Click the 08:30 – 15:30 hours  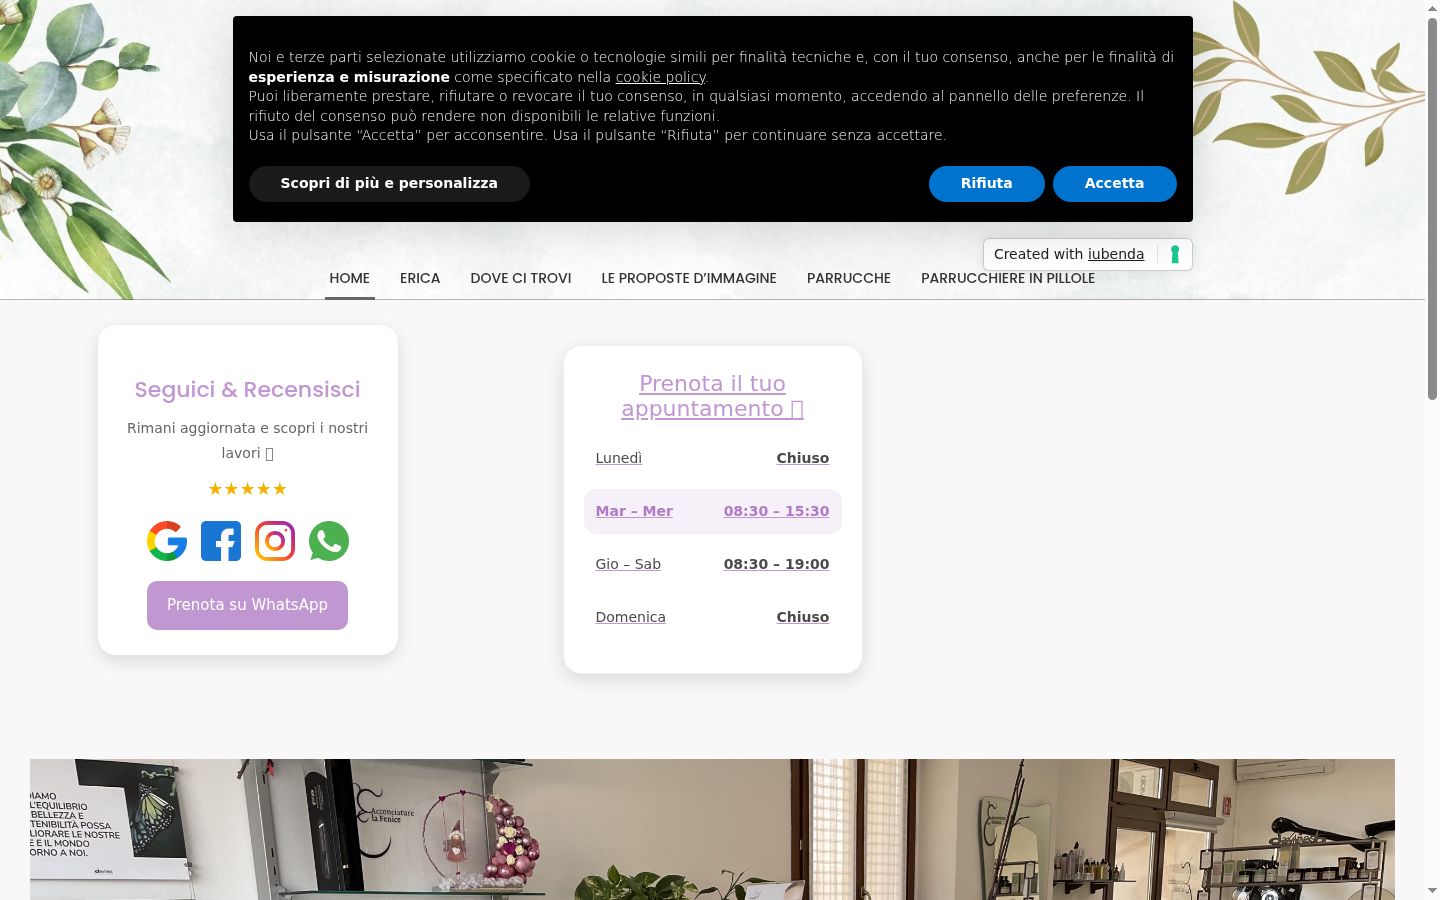tap(777, 511)
